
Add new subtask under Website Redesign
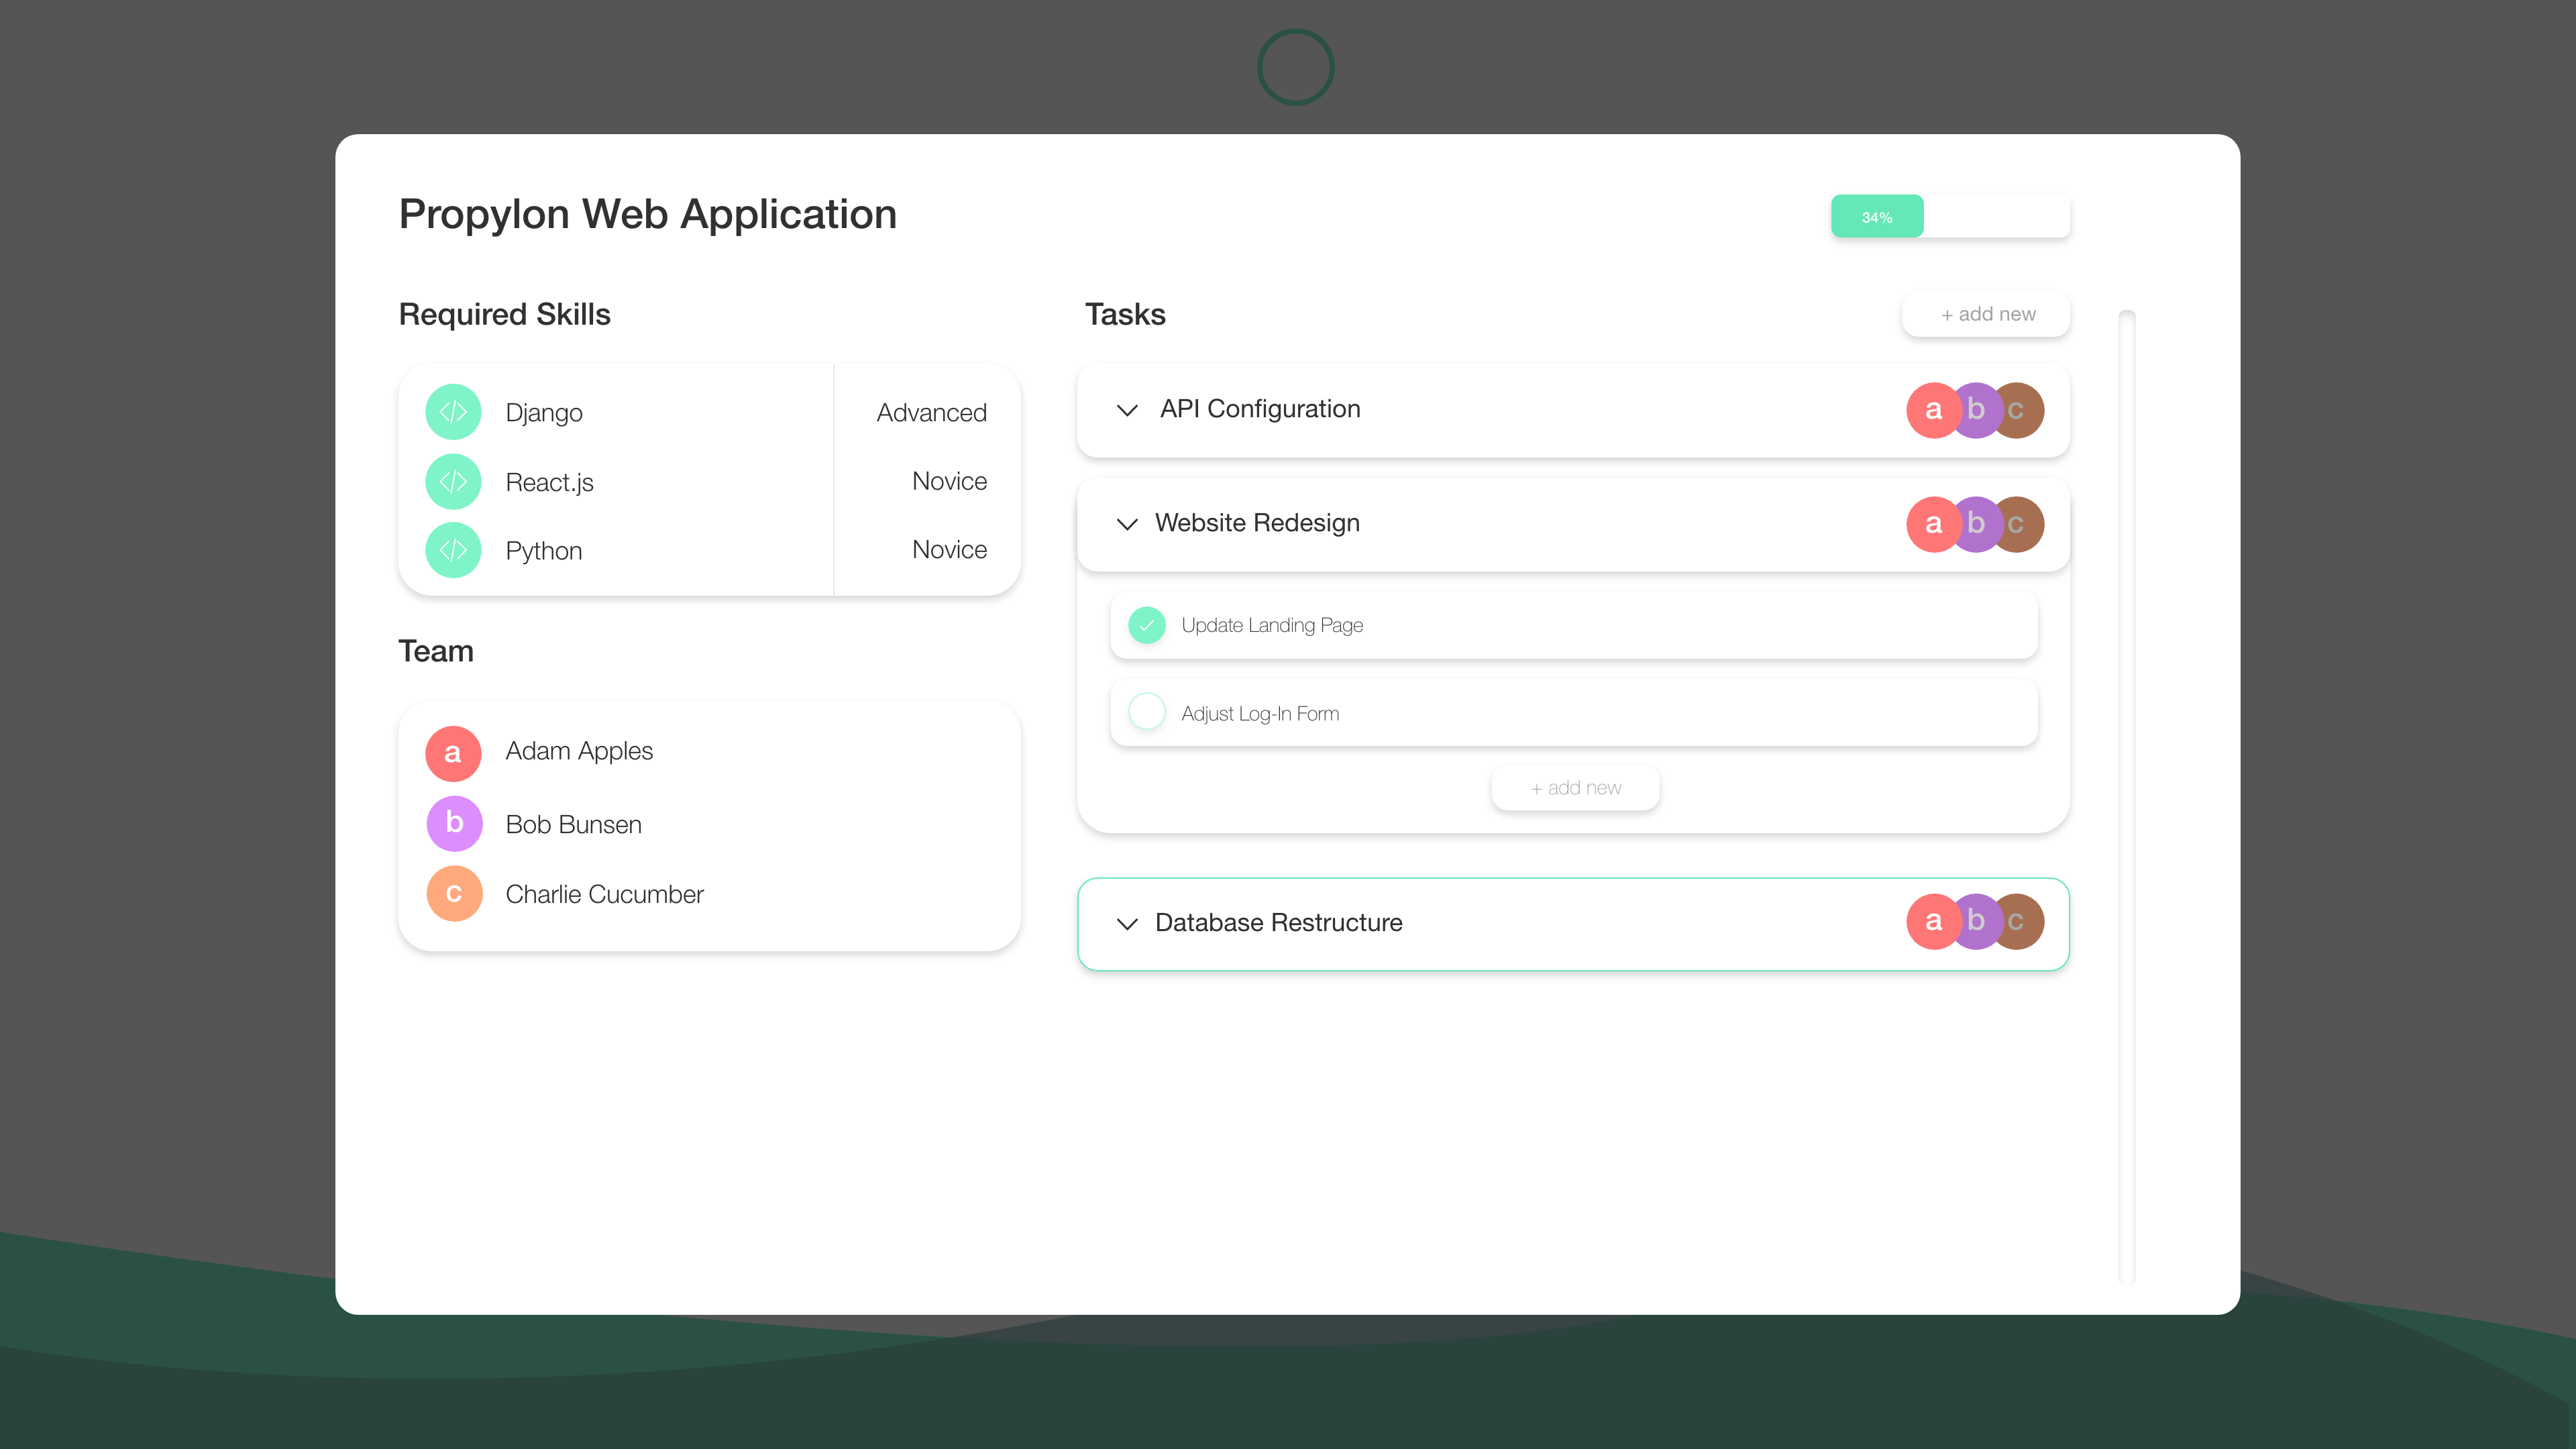pos(1575,788)
